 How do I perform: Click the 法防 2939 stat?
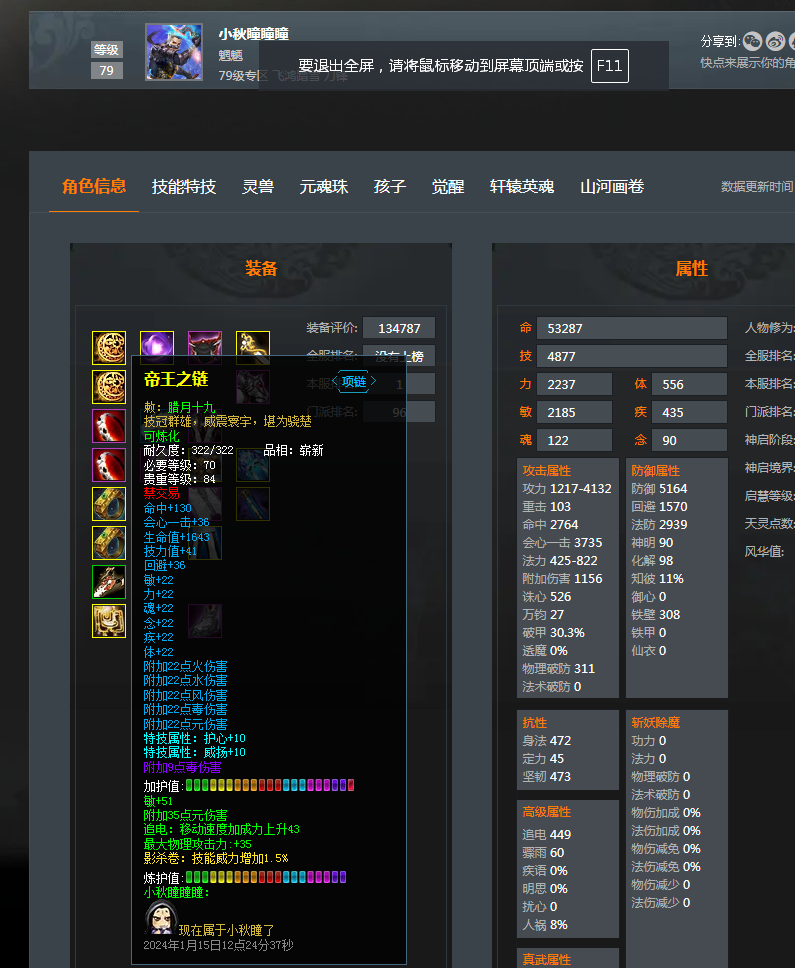(x=659, y=524)
